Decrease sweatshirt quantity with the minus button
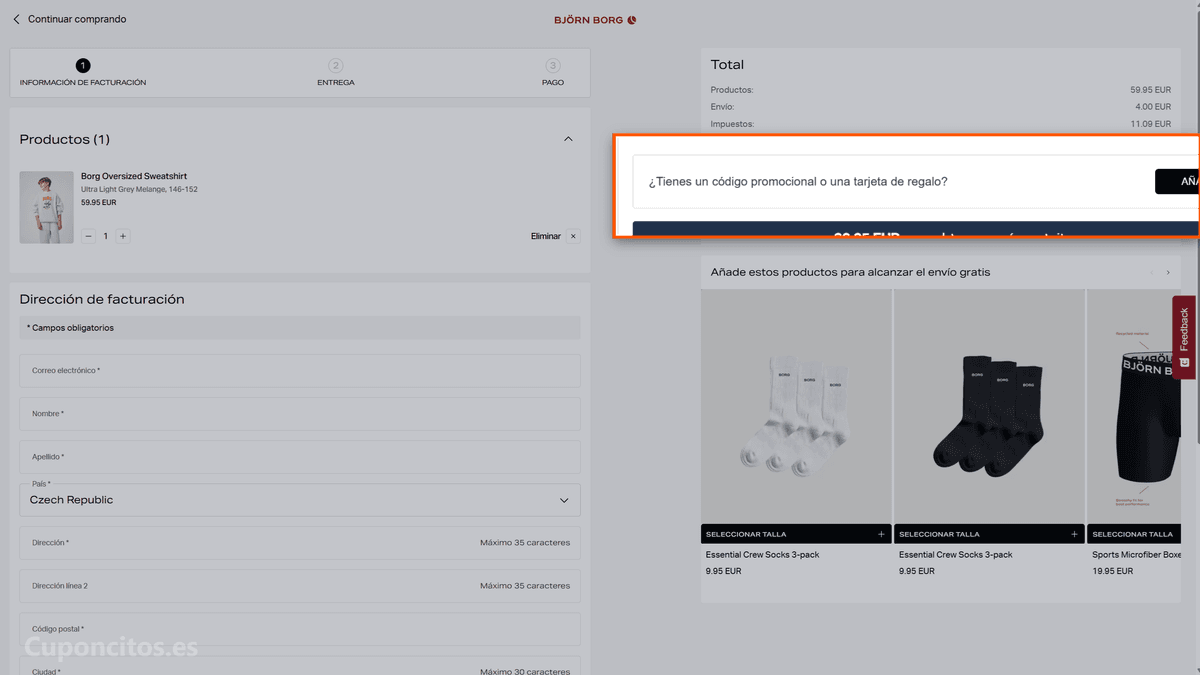This screenshot has width=1200, height=675. [x=89, y=236]
